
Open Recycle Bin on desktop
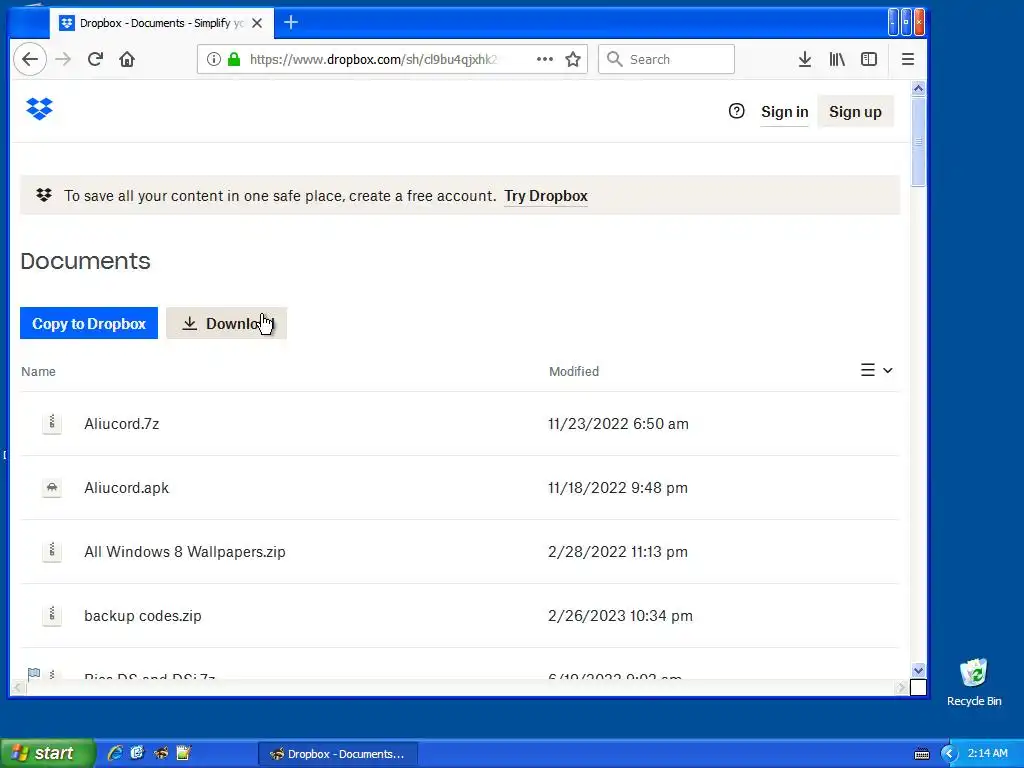pos(974,682)
